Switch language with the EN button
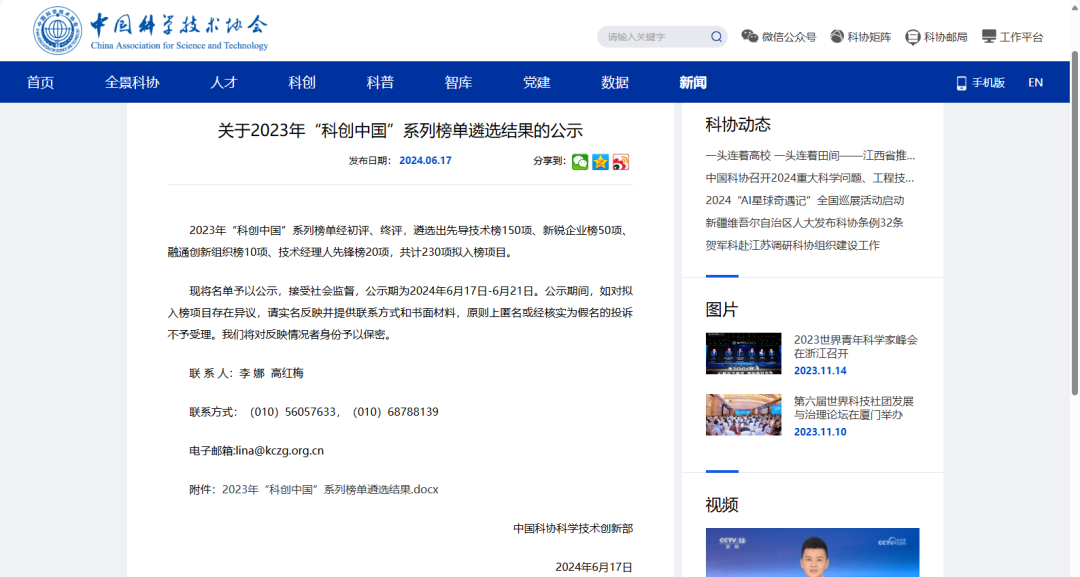 (1035, 83)
